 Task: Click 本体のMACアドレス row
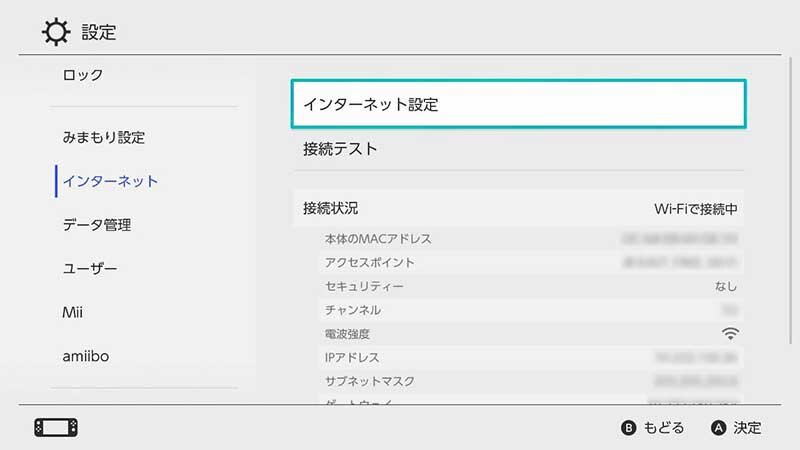tap(531, 239)
